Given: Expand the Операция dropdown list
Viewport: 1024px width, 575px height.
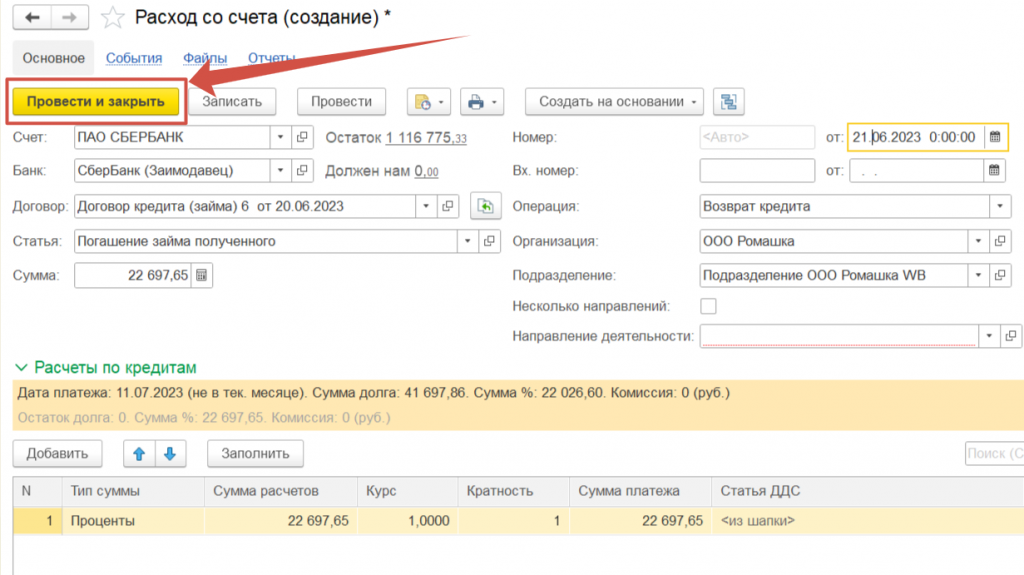Looking at the screenshot, I should pyautogui.click(x=1000, y=206).
